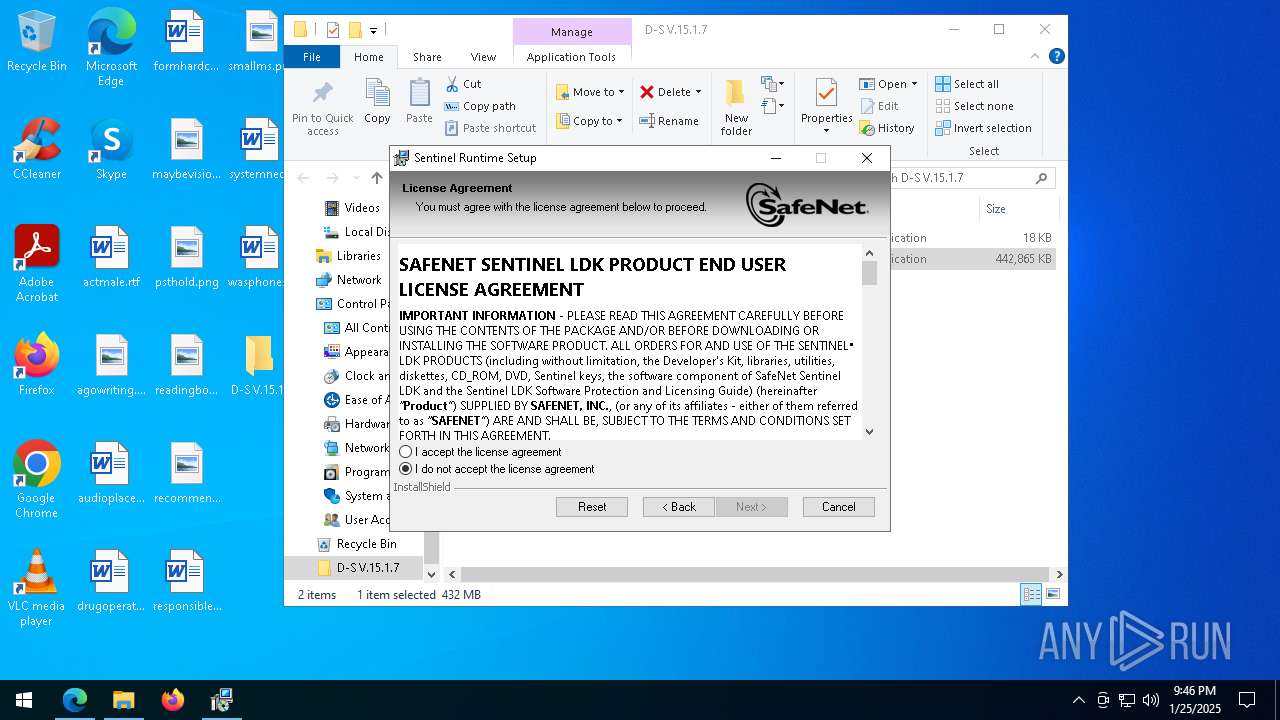Click Up arrow in Explorer navigation
Image resolution: width=1280 pixels, height=720 pixels.
coord(376,178)
